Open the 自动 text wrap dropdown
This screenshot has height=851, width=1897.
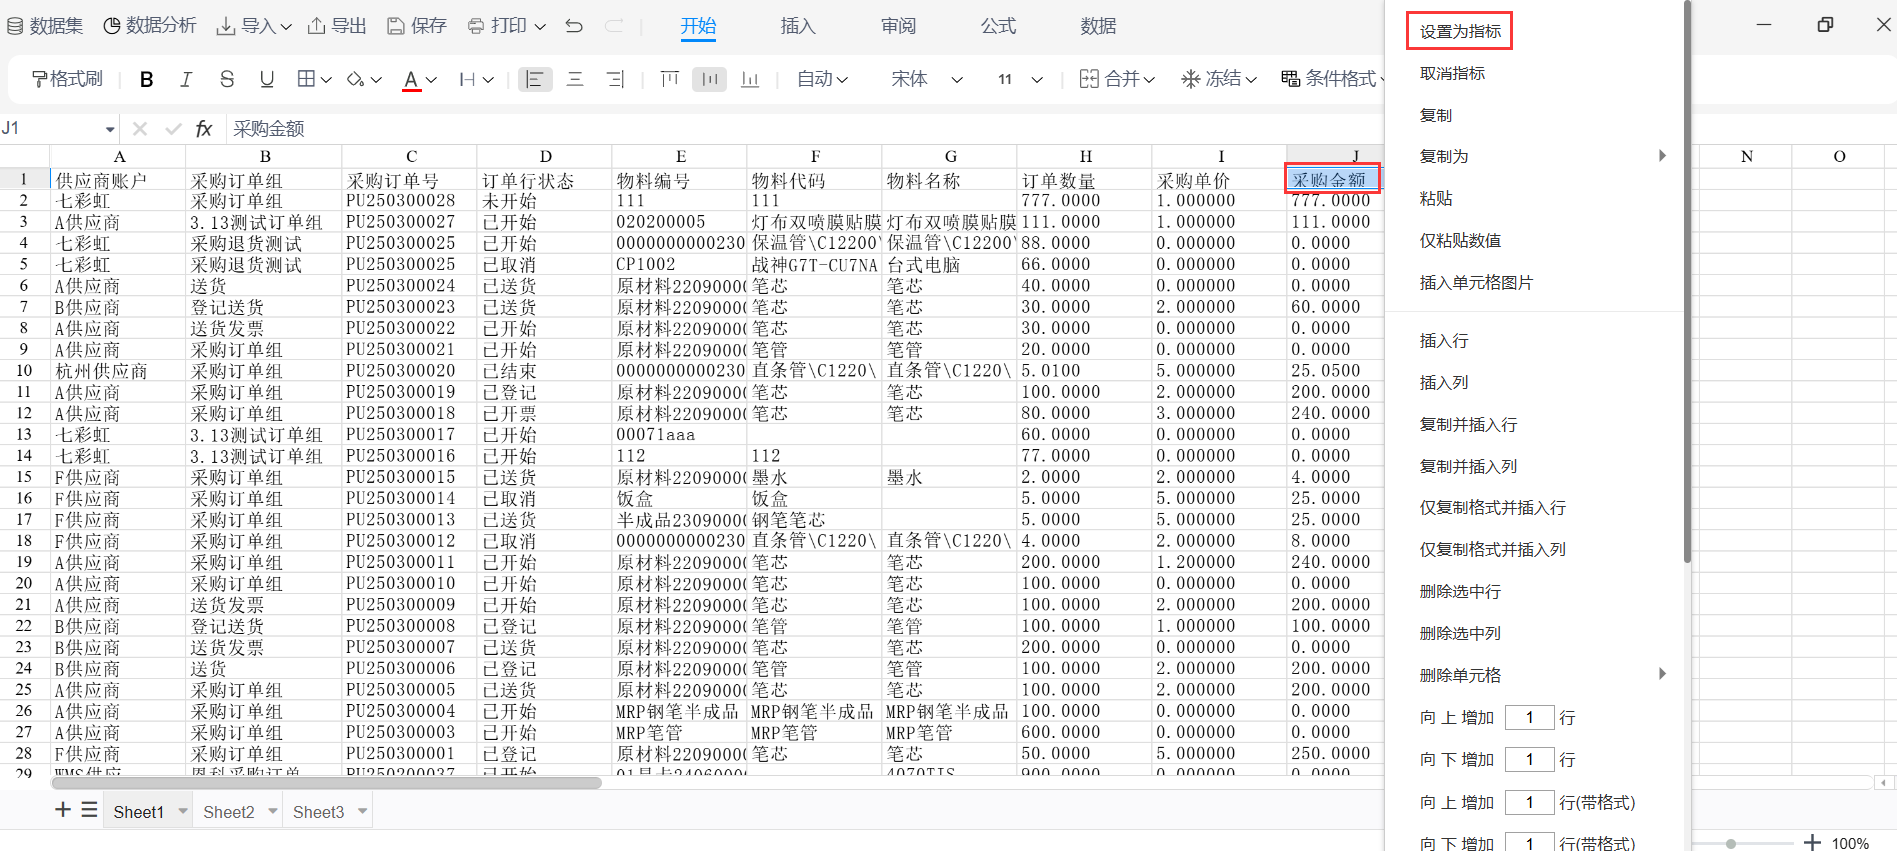pos(822,79)
